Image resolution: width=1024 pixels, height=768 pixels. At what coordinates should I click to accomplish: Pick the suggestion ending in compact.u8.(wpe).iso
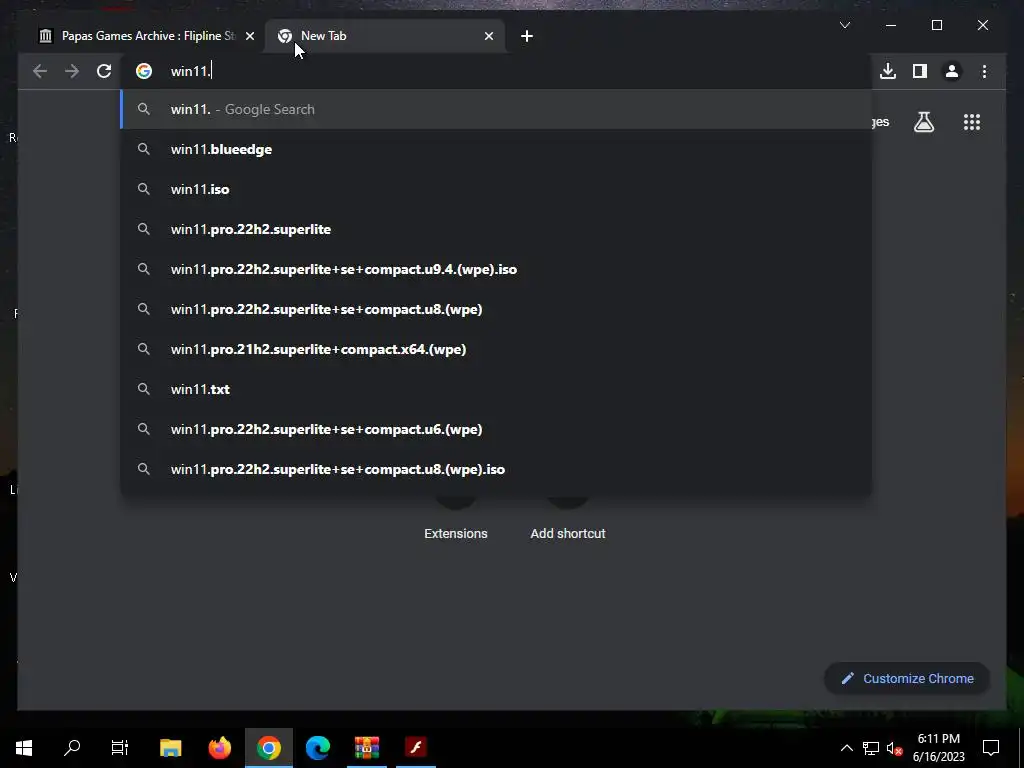[x=496, y=469]
